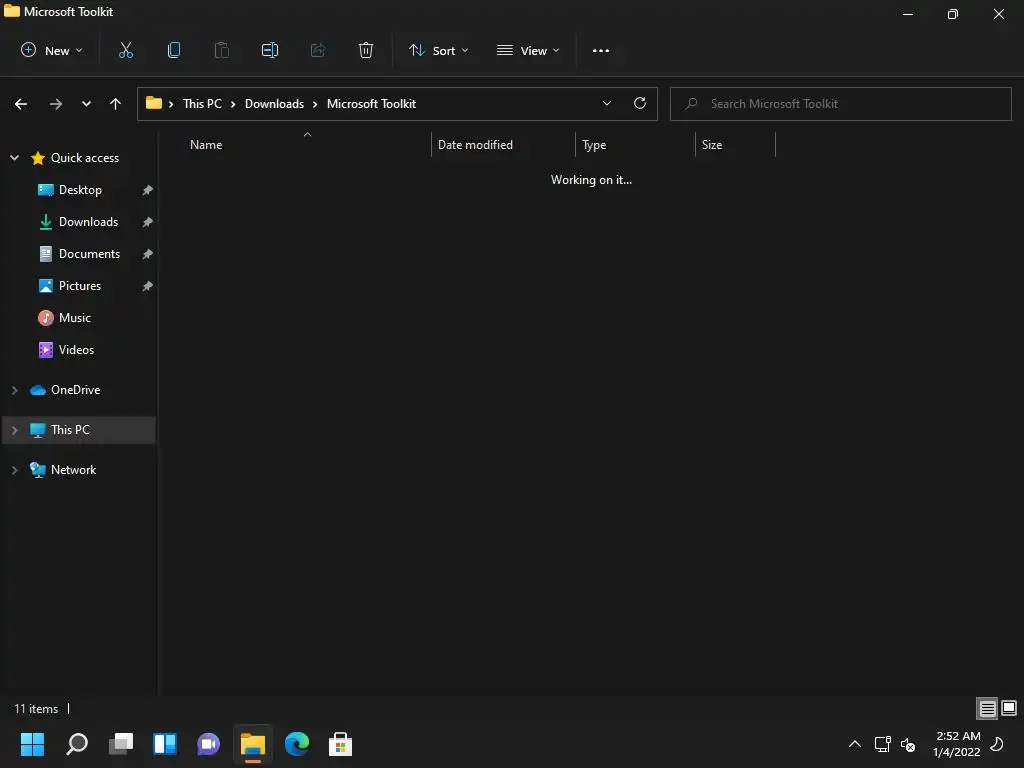Open Microsoft Store from taskbar
This screenshot has height=768, width=1024.
(x=340, y=744)
